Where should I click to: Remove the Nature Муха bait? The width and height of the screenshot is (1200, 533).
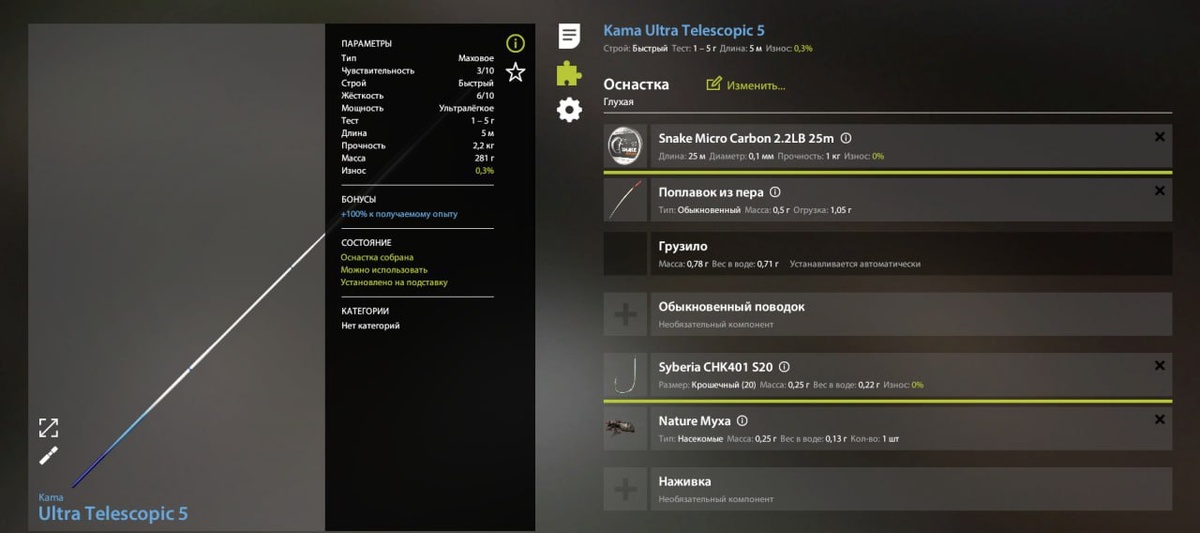point(1159,420)
